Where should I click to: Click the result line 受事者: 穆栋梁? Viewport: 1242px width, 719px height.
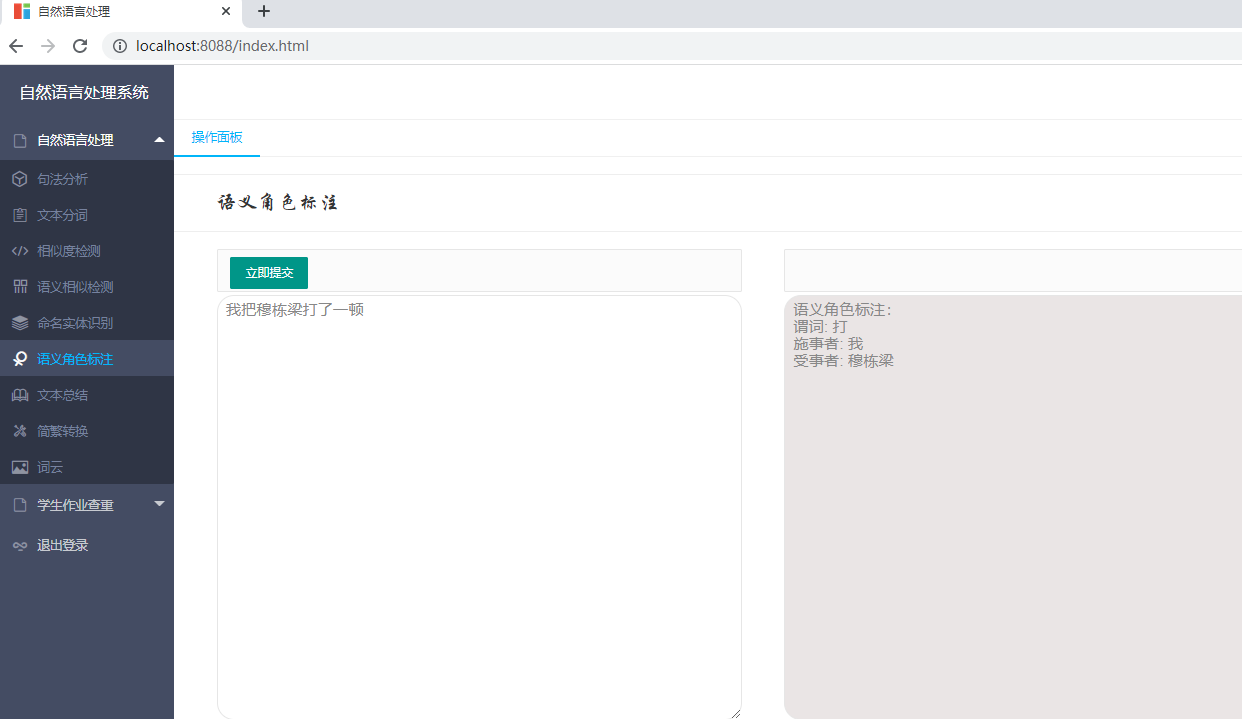point(843,361)
